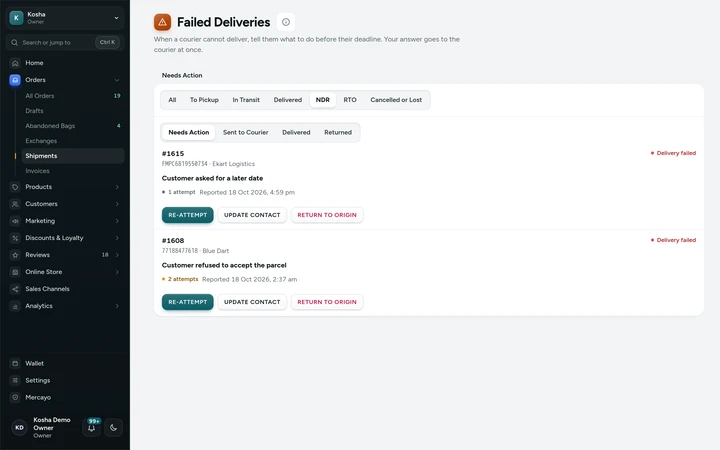Open Shipments in sidebar
The width and height of the screenshot is (720, 450).
pyautogui.click(x=72, y=156)
